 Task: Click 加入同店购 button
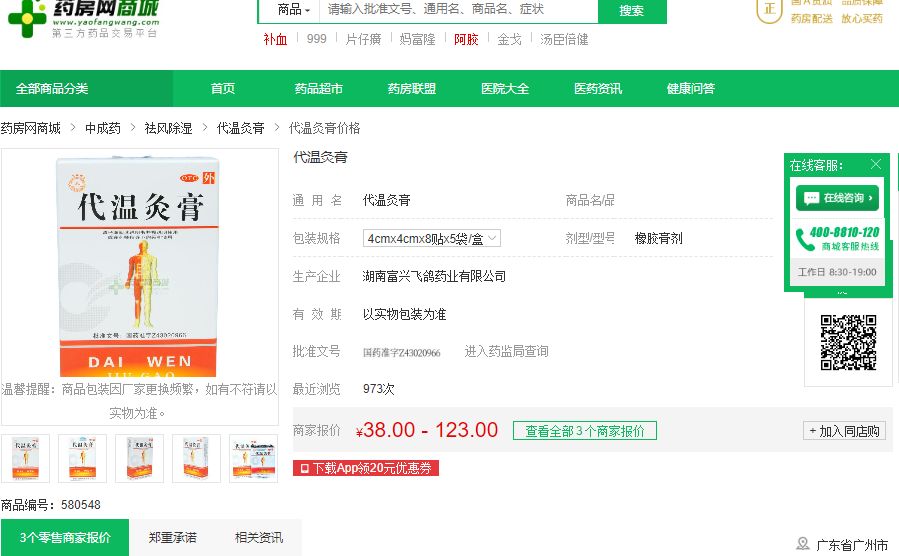pyautogui.click(x=844, y=431)
